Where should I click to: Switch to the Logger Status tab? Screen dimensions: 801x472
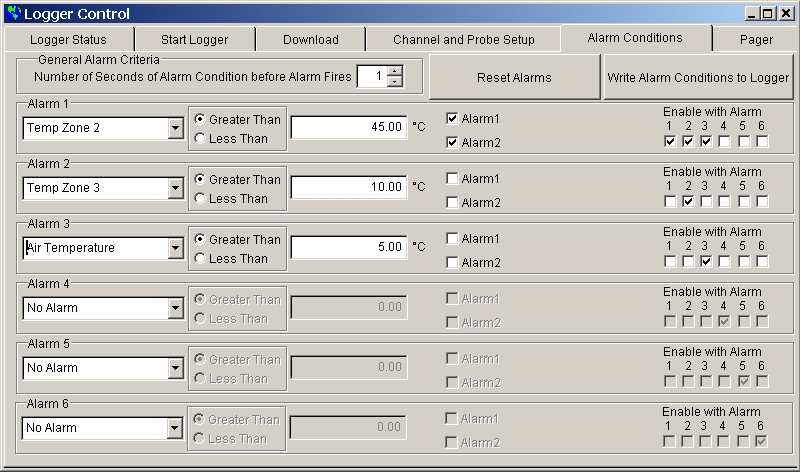point(68,39)
